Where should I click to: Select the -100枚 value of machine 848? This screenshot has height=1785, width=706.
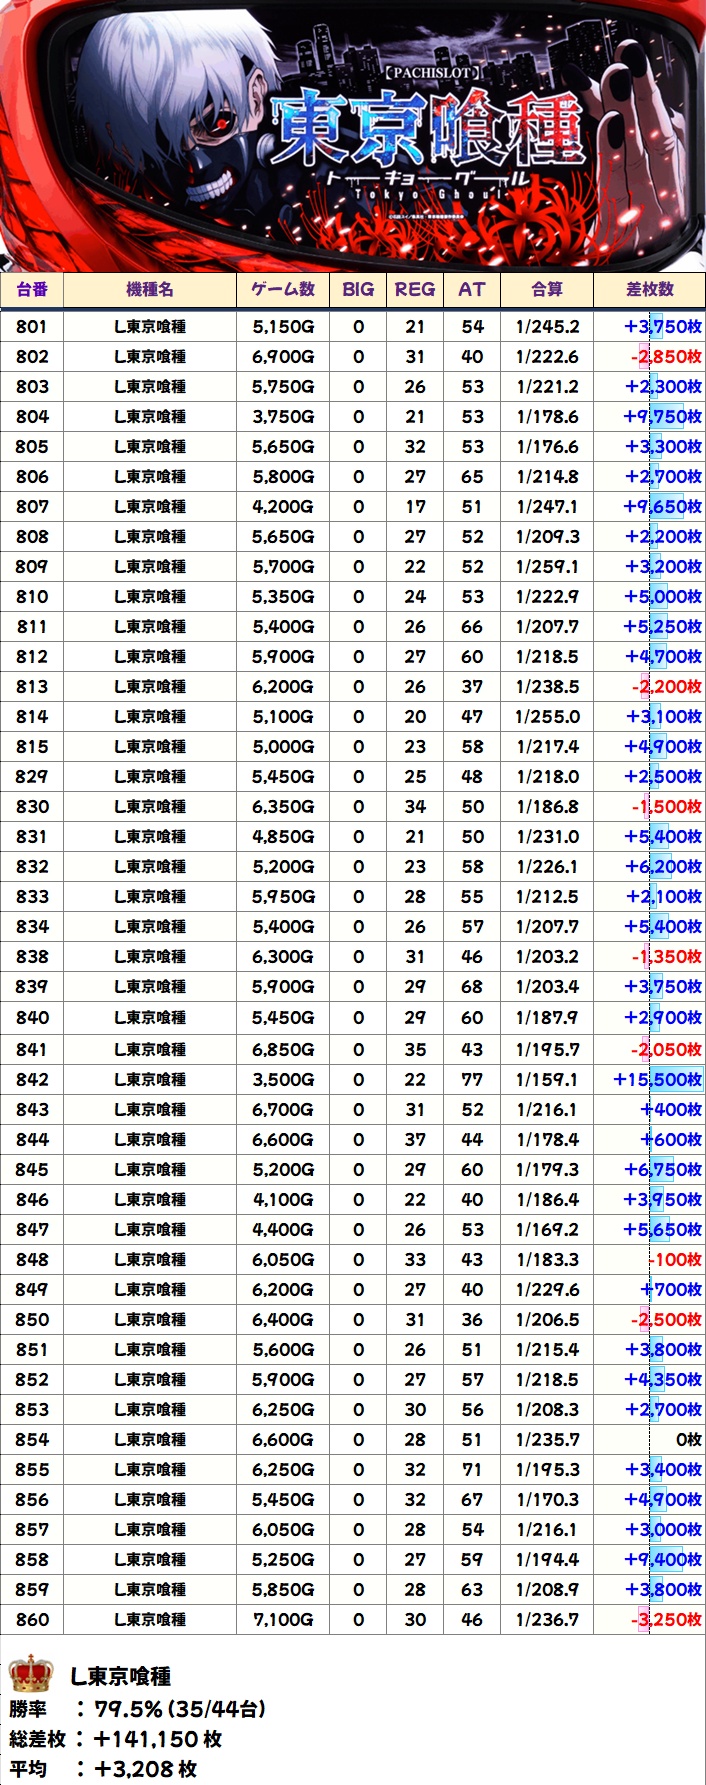[675, 1259]
